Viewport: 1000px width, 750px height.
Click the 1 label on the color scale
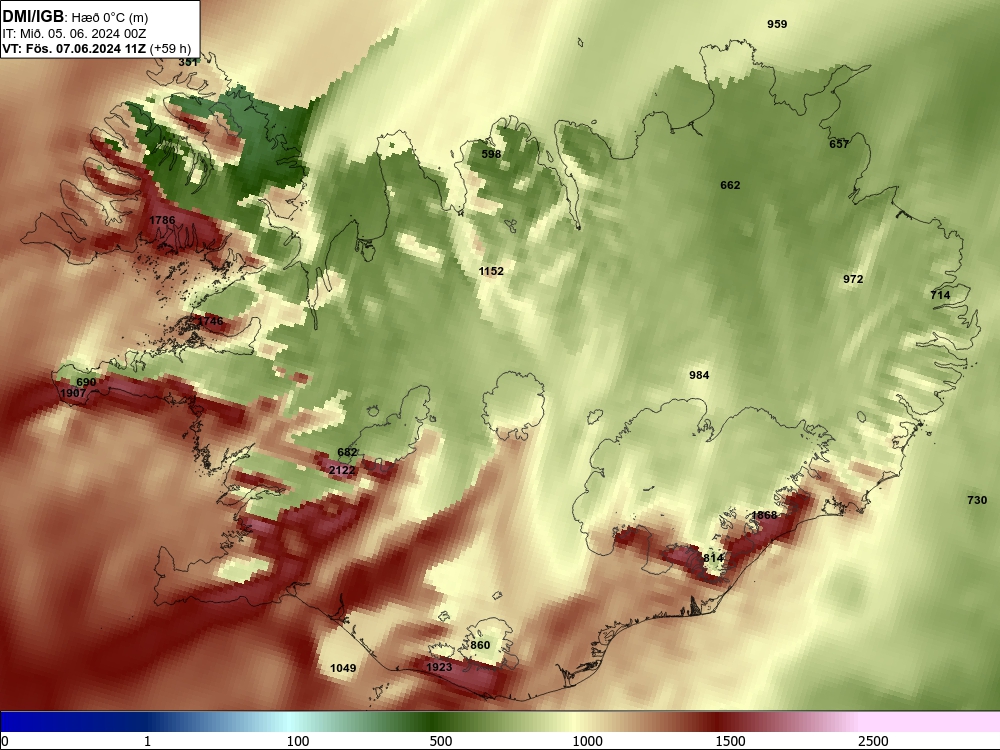pos(147,741)
